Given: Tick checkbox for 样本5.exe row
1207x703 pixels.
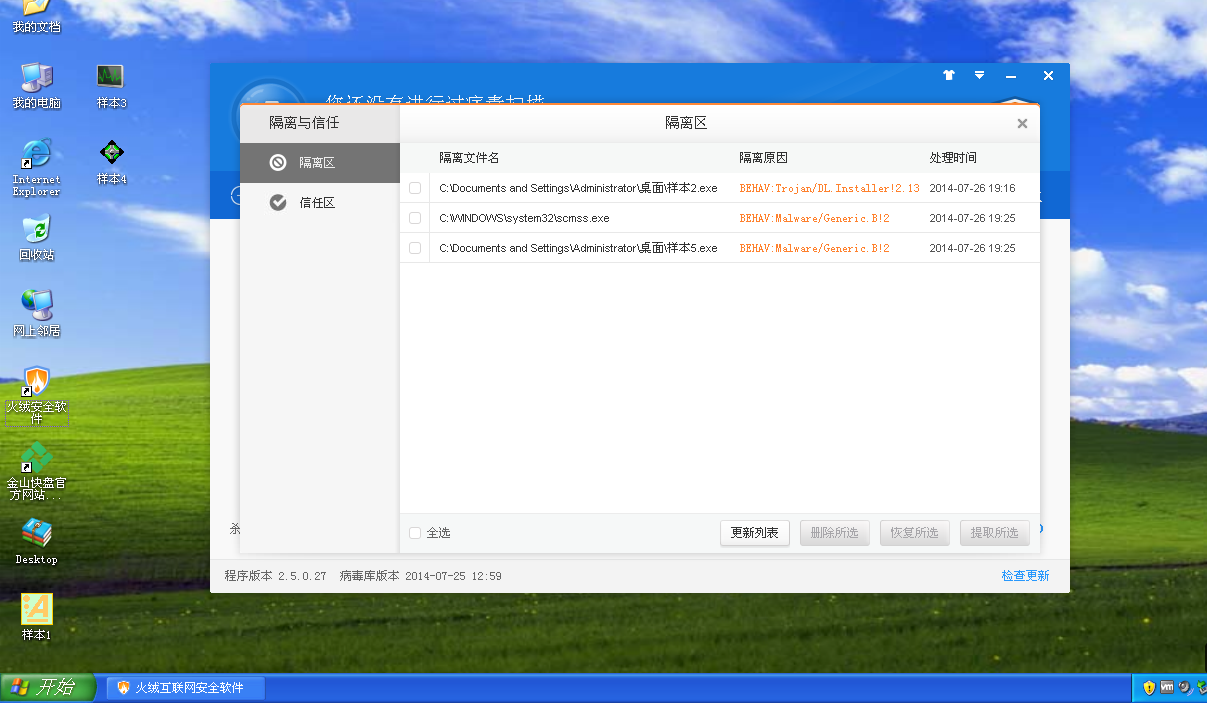Looking at the screenshot, I should click(415, 248).
